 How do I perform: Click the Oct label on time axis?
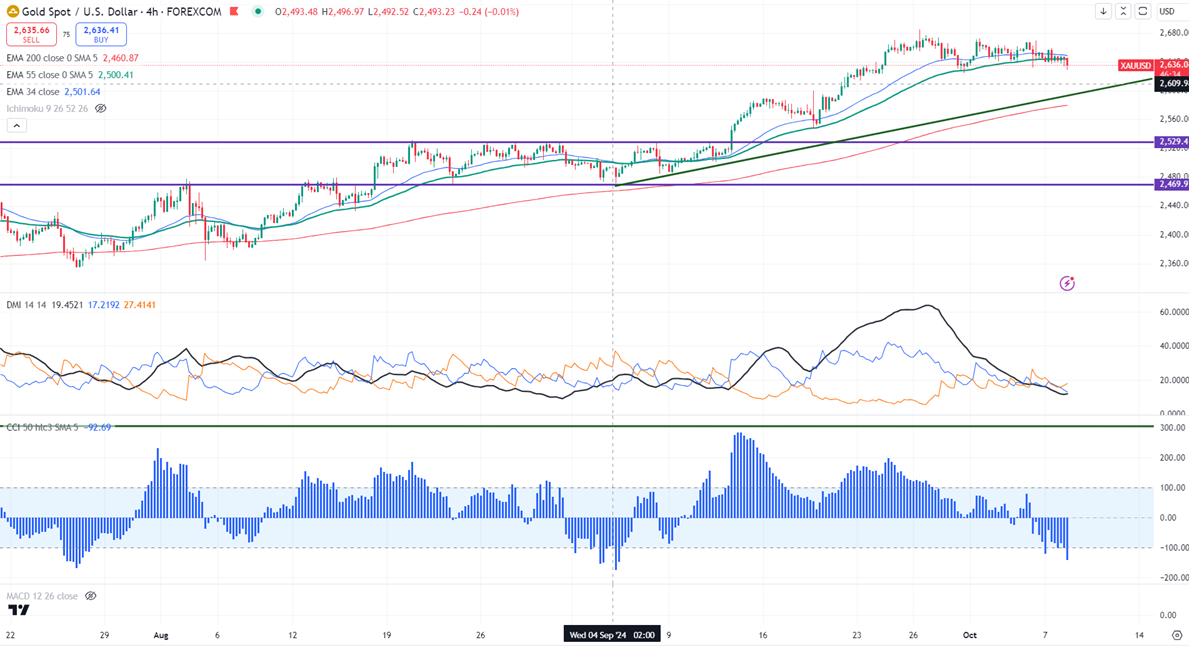pyautogui.click(x=970, y=635)
